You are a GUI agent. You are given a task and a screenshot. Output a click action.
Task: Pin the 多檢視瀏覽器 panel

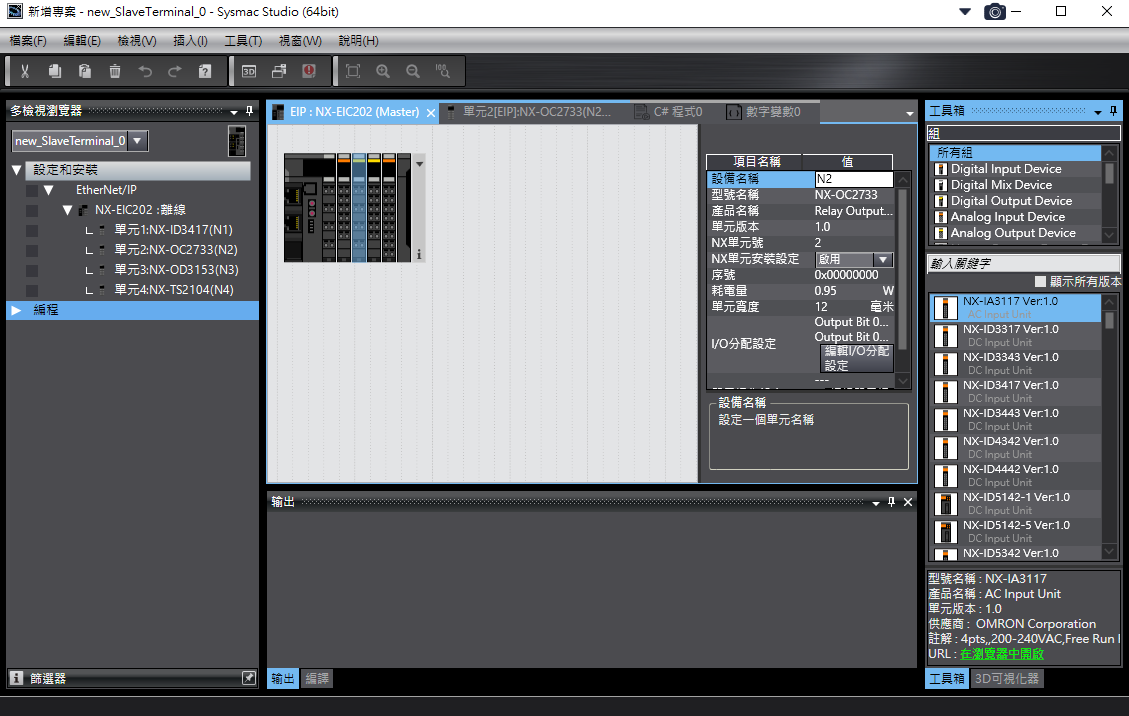coord(250,111)
